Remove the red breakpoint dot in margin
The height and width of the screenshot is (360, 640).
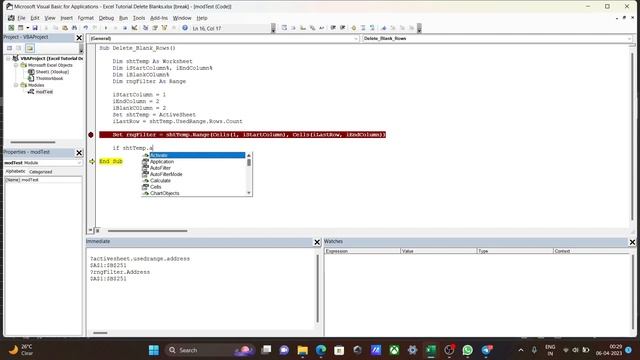(91, 135)
